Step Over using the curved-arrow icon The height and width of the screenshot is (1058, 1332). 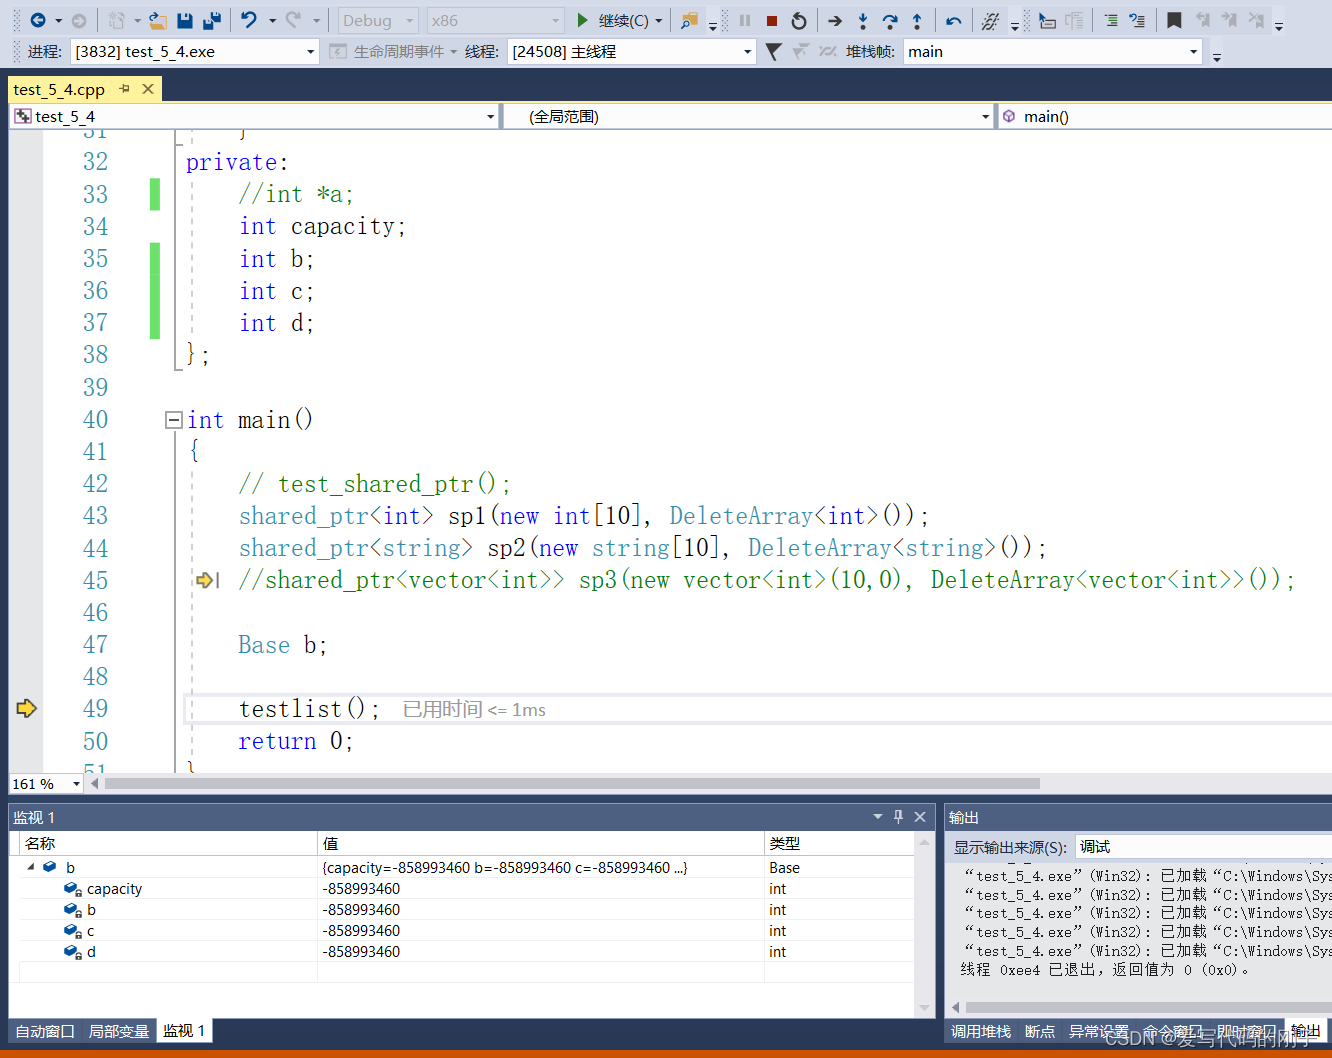pyautogui.click(x=890, y=20)
